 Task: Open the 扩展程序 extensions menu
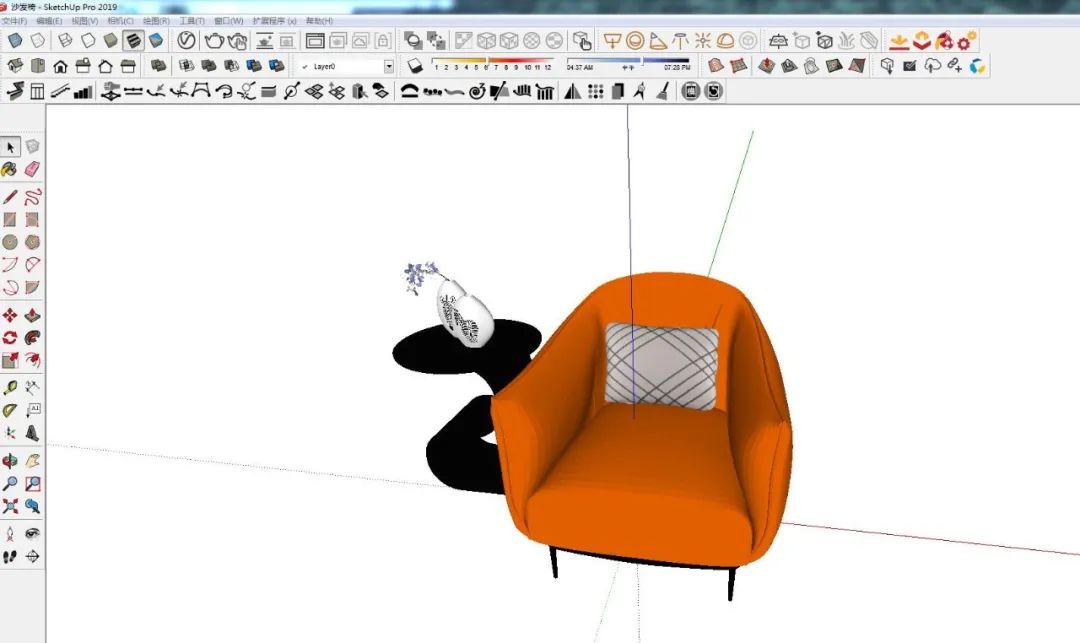tap(276, 21)
